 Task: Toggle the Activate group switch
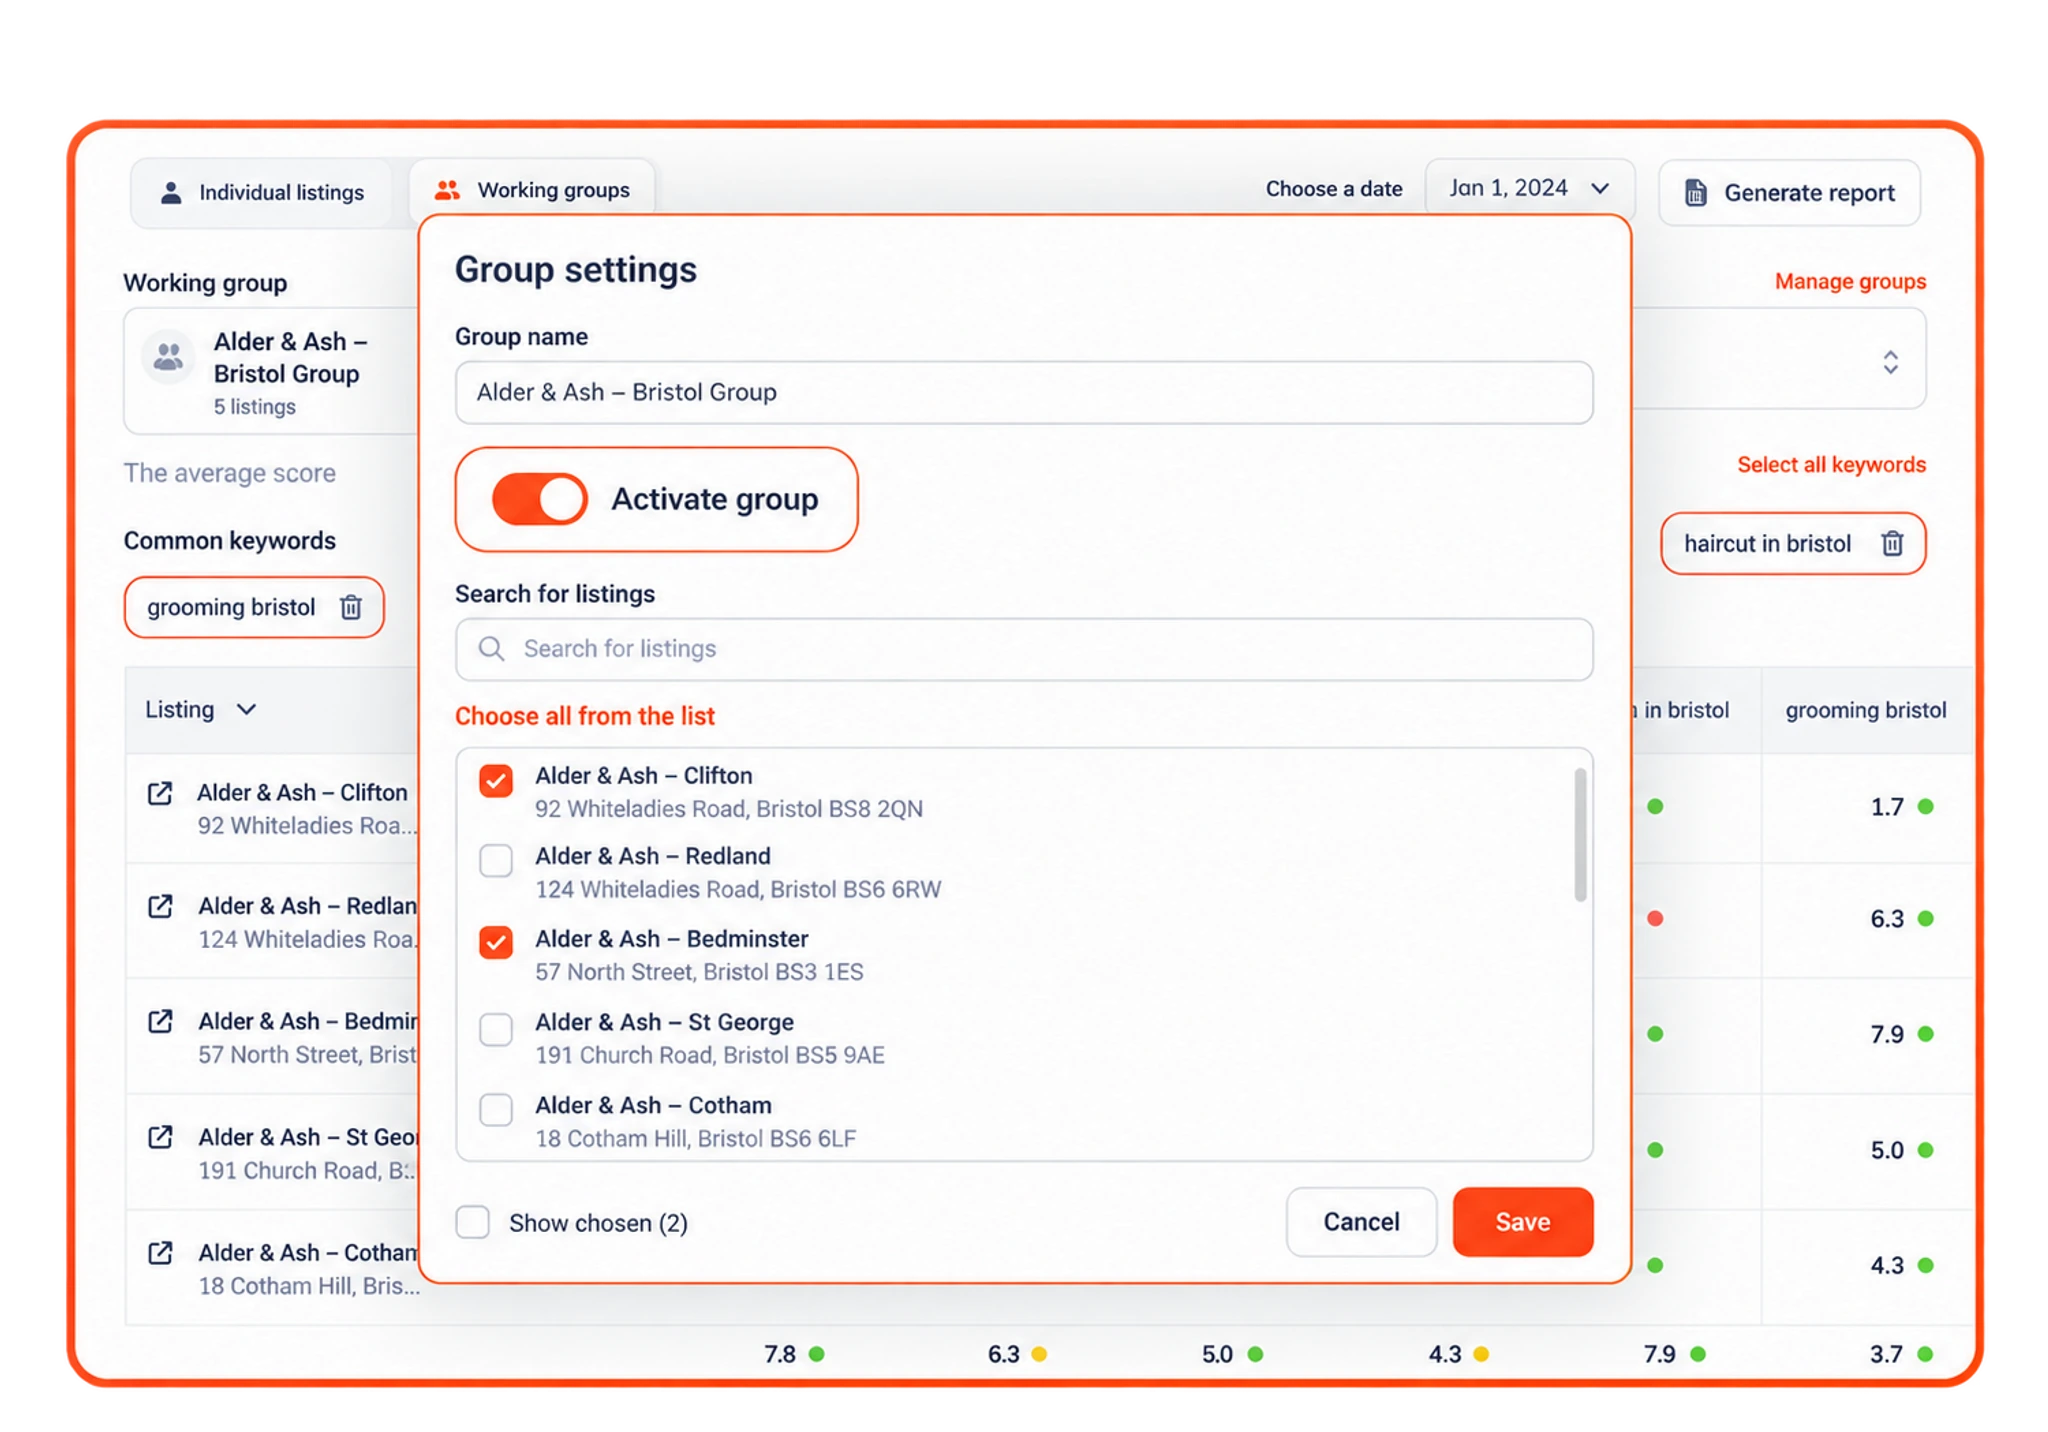(x=539, y=499)
